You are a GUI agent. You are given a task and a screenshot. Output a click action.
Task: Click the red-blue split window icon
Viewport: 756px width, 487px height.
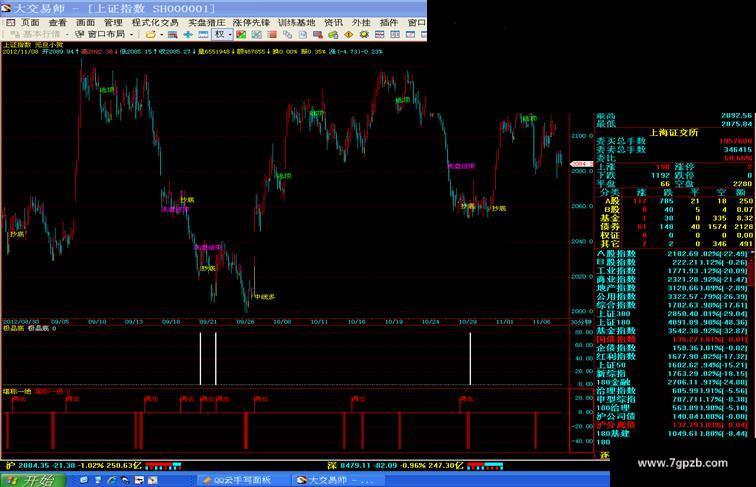click(379, 35)
